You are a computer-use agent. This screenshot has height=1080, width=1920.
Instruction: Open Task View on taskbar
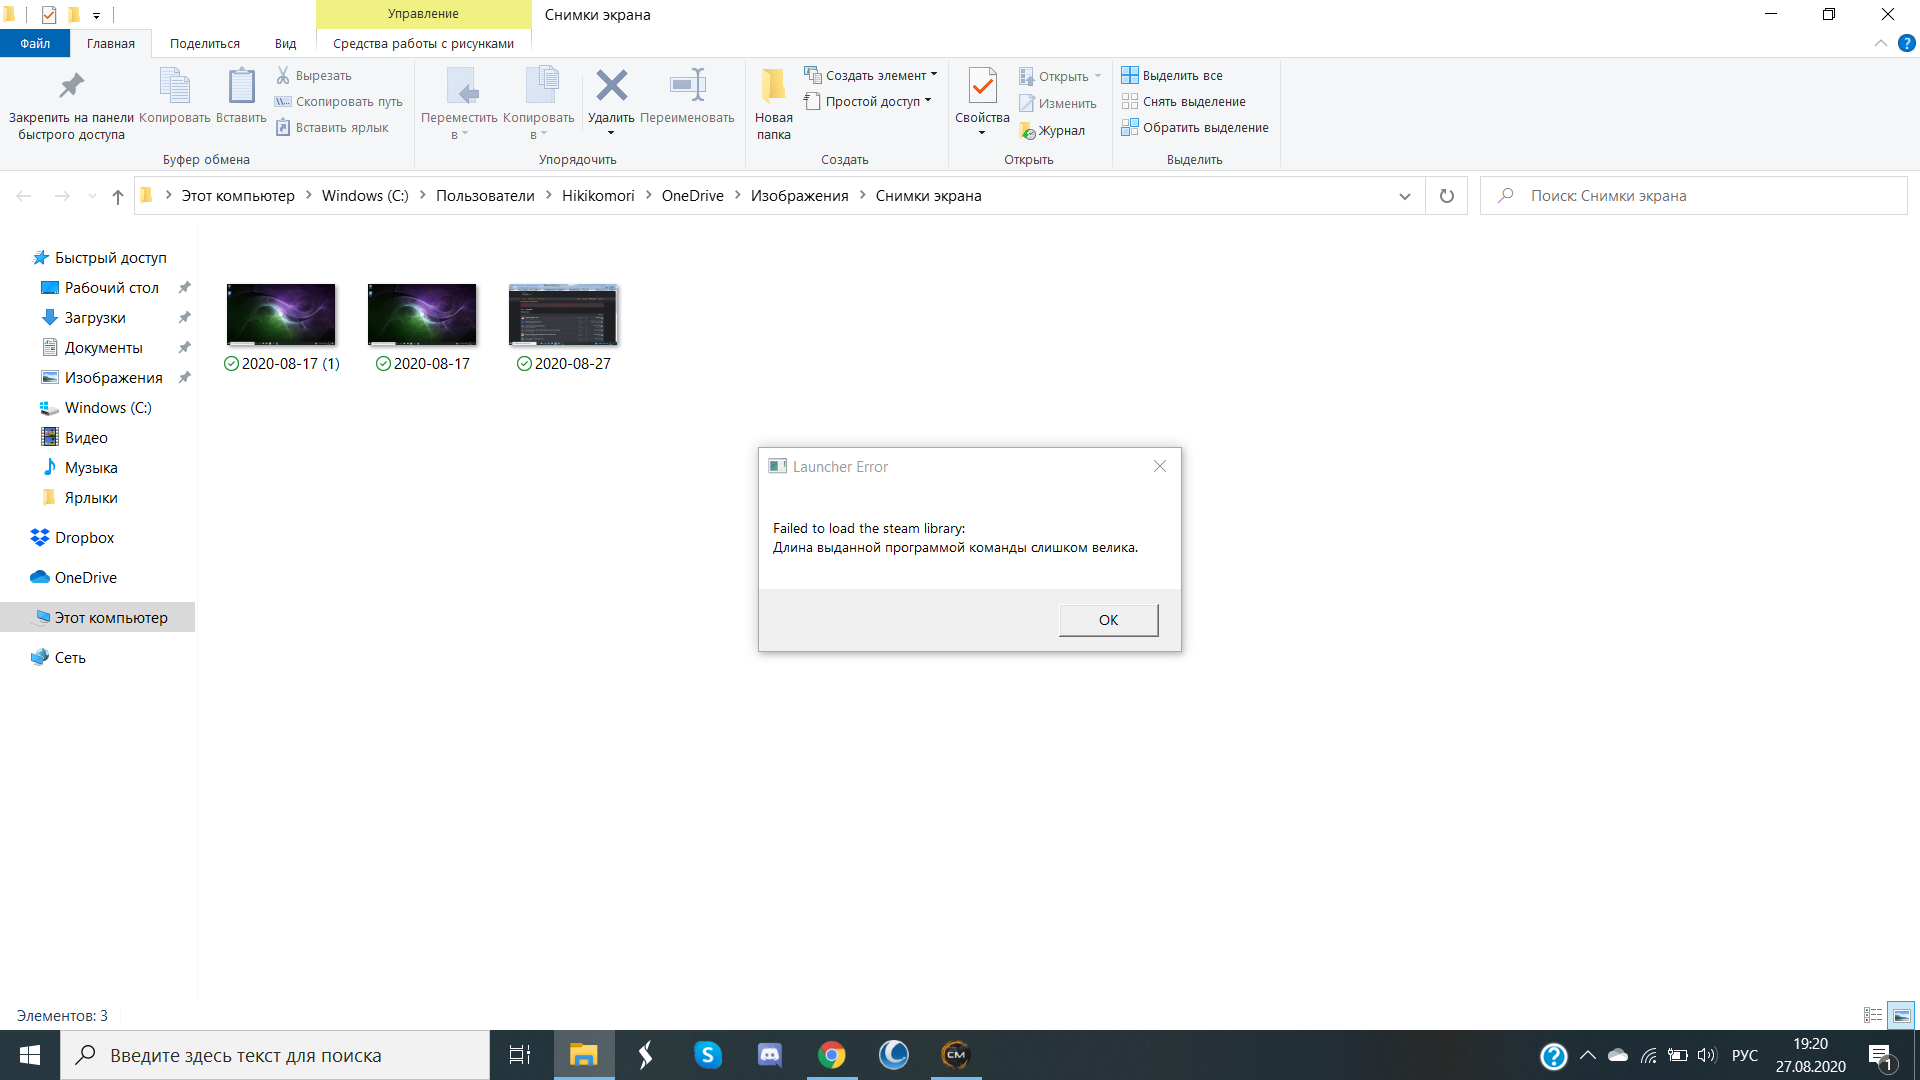click(x=520, y=1055)
